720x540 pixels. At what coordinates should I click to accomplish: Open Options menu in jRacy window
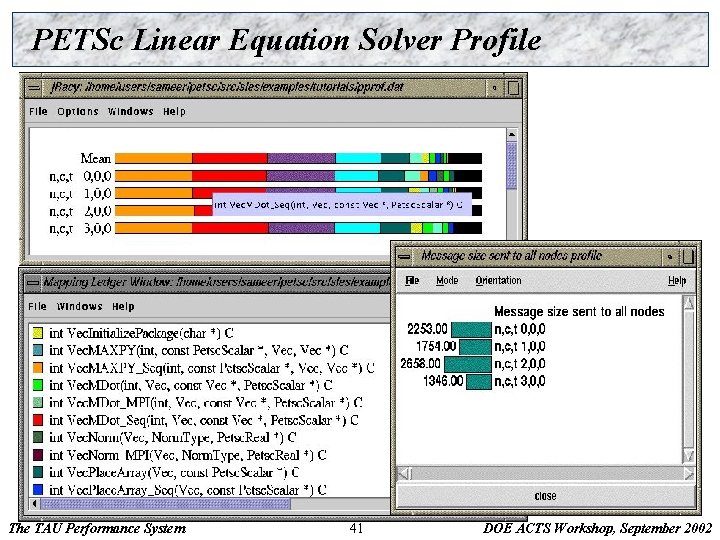pos(78,112)
